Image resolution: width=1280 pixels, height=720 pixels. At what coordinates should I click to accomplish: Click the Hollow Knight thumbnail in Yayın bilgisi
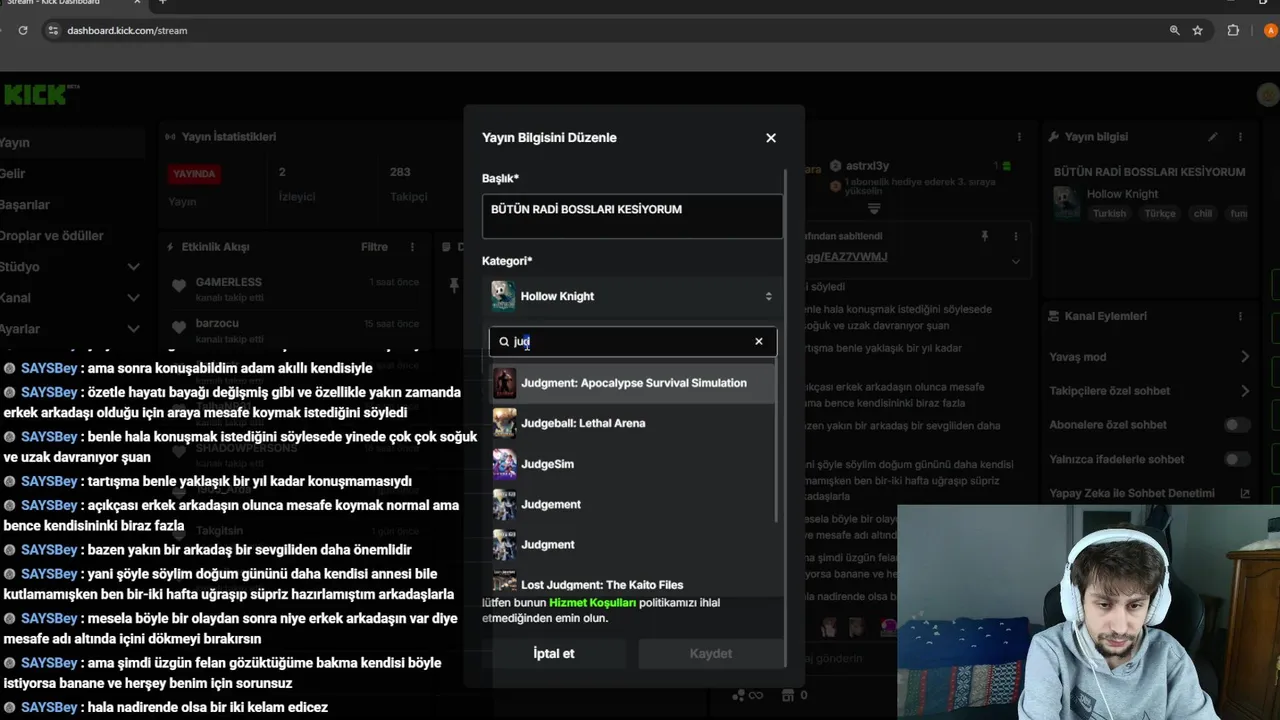point(1066,201)
